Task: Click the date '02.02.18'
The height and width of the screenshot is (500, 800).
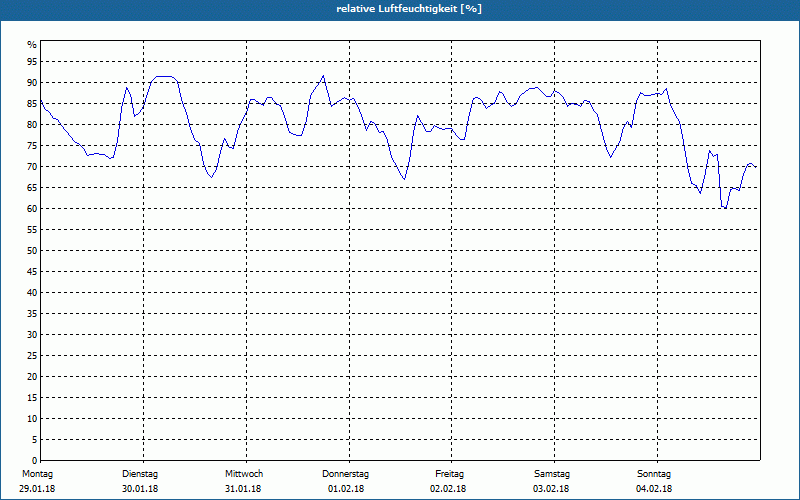Action: tap(448, 489)
